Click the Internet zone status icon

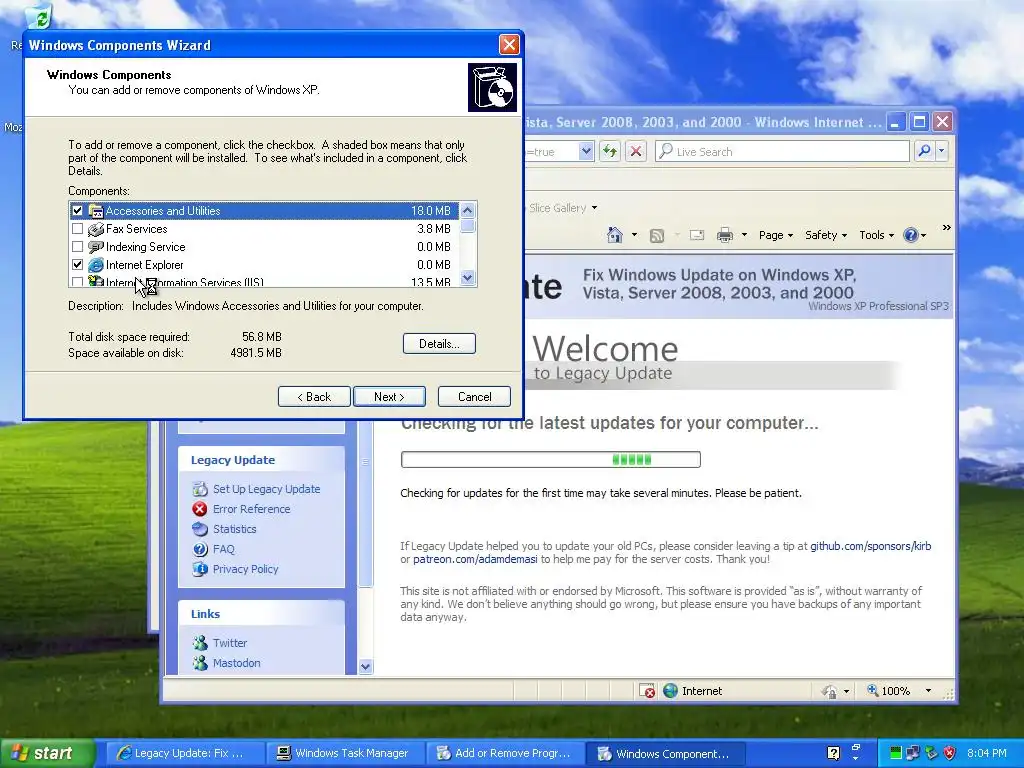pyautogui.click(x=670, y=691)
